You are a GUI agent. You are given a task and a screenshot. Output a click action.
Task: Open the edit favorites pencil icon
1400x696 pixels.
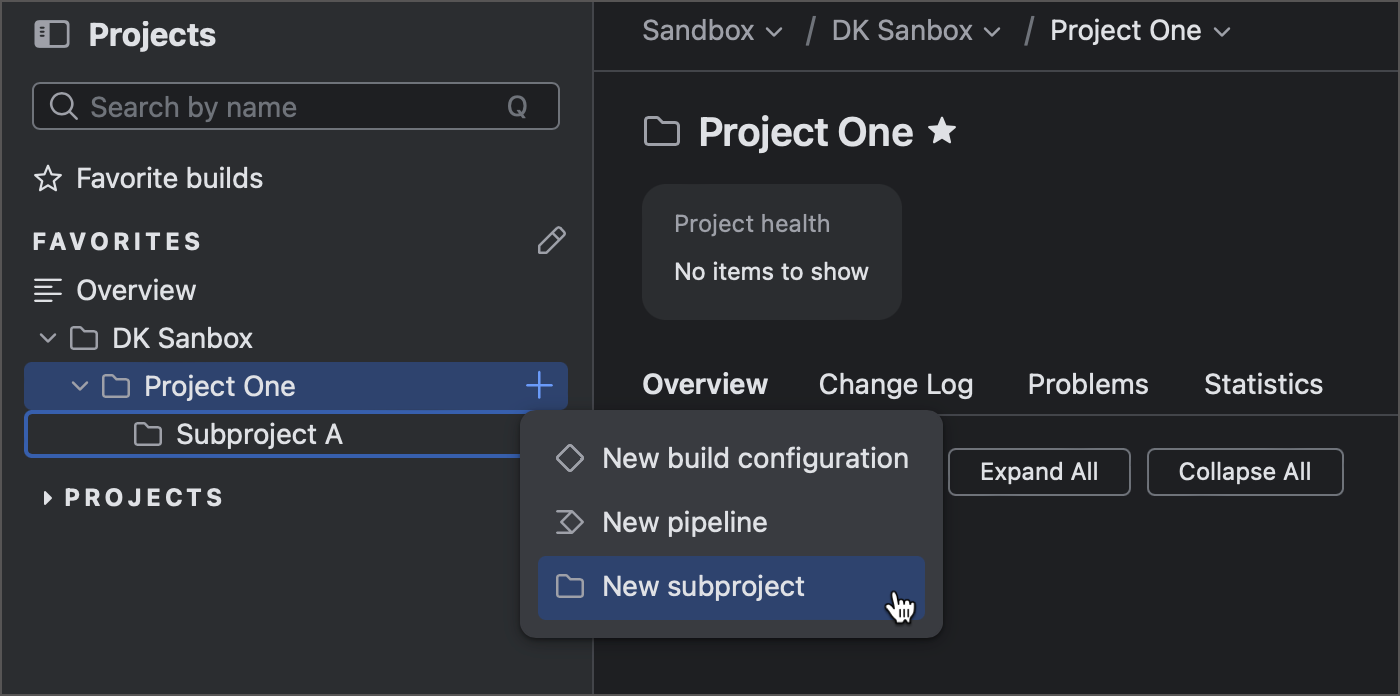(551, 240)
